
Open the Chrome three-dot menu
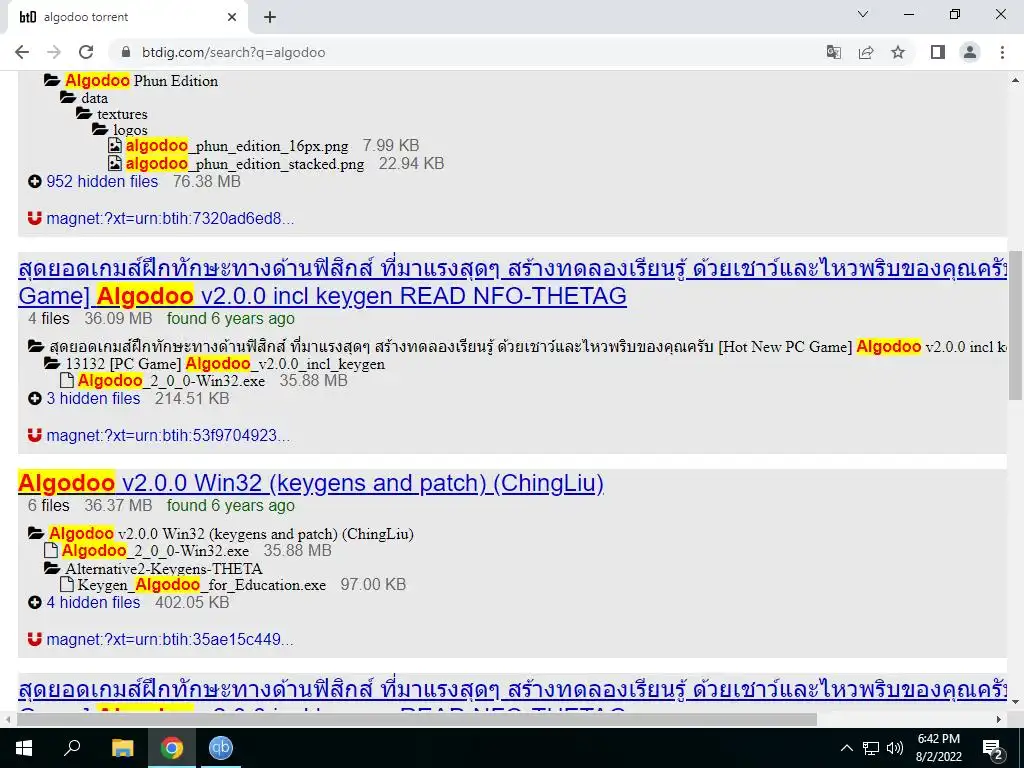click(1002, 52)
